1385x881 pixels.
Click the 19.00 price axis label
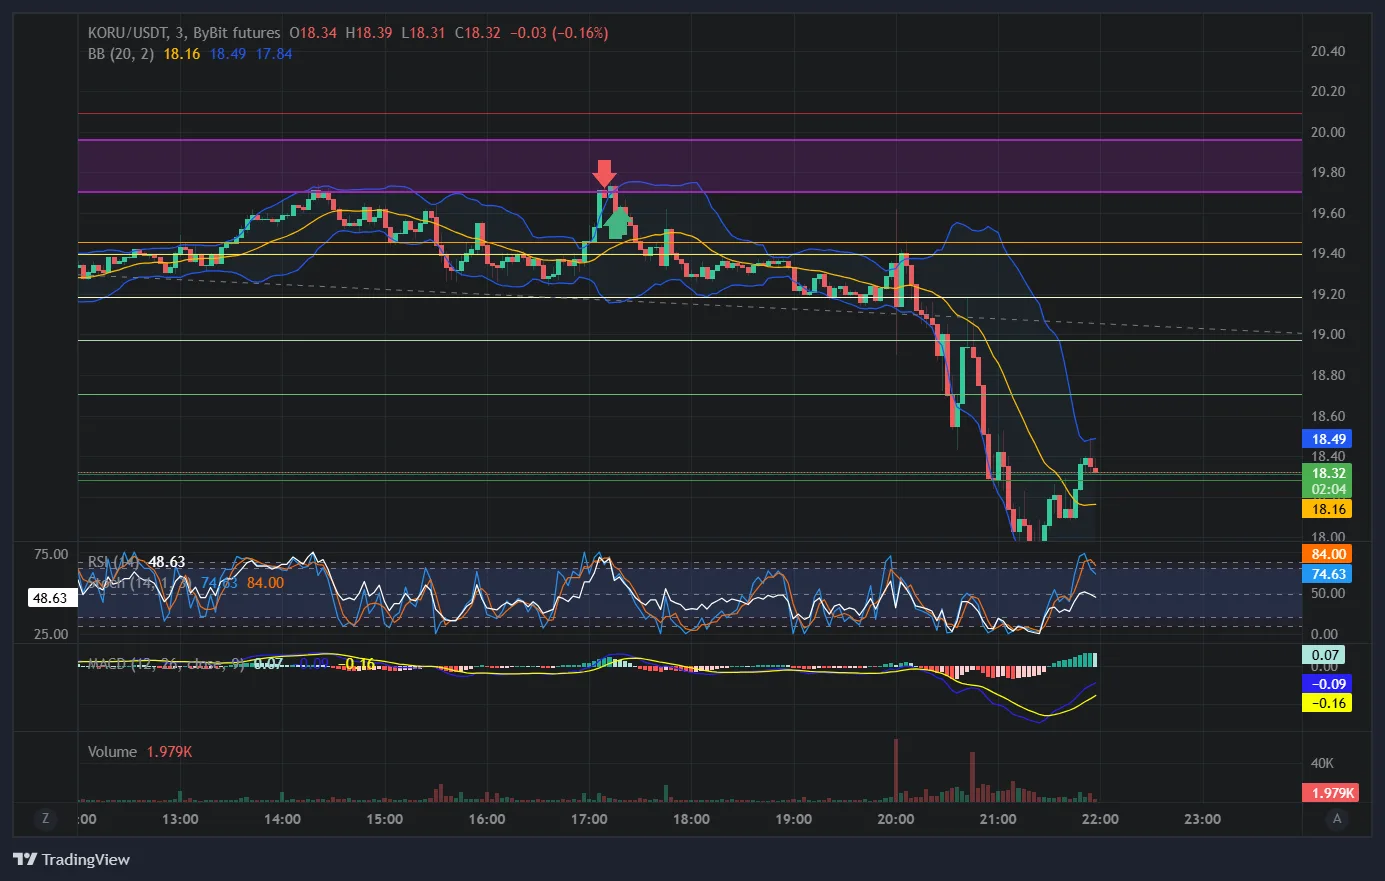tap(1328, 335)
